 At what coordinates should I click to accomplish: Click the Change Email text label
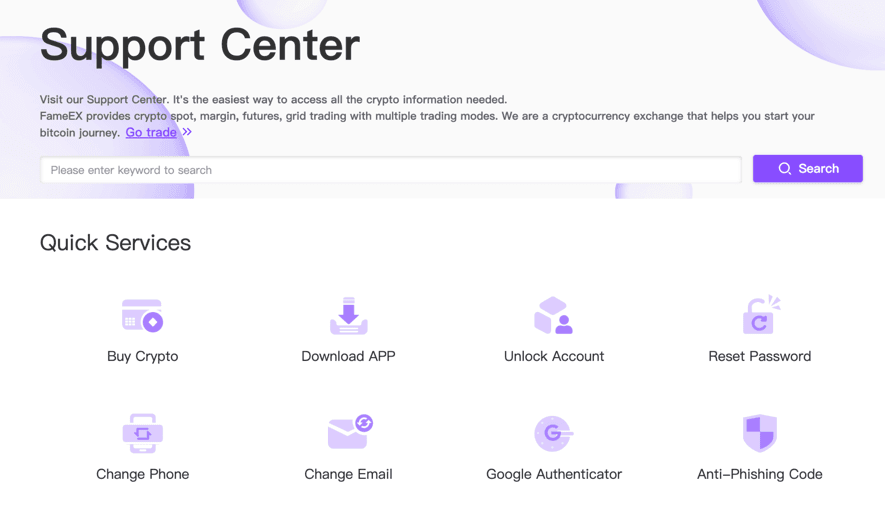[348, 474]
